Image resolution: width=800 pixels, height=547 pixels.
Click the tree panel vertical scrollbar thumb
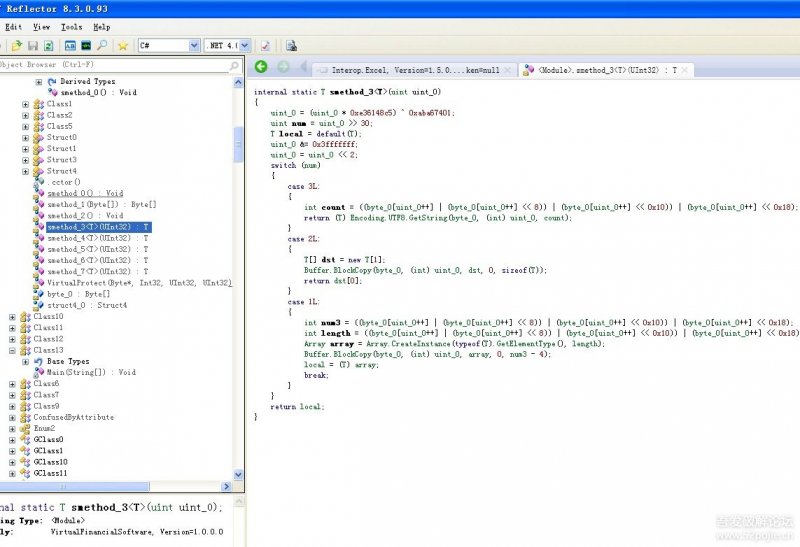pyautogui.click(x=238, y=144)
